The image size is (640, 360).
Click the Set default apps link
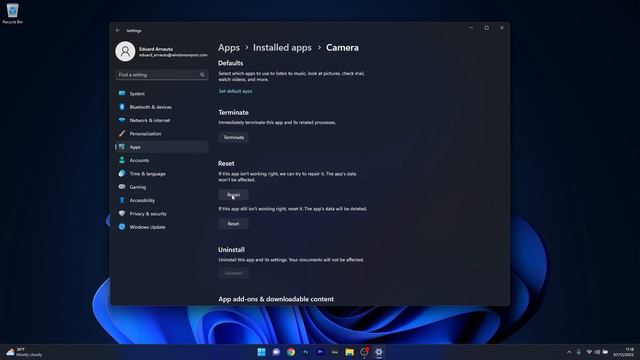236,91
